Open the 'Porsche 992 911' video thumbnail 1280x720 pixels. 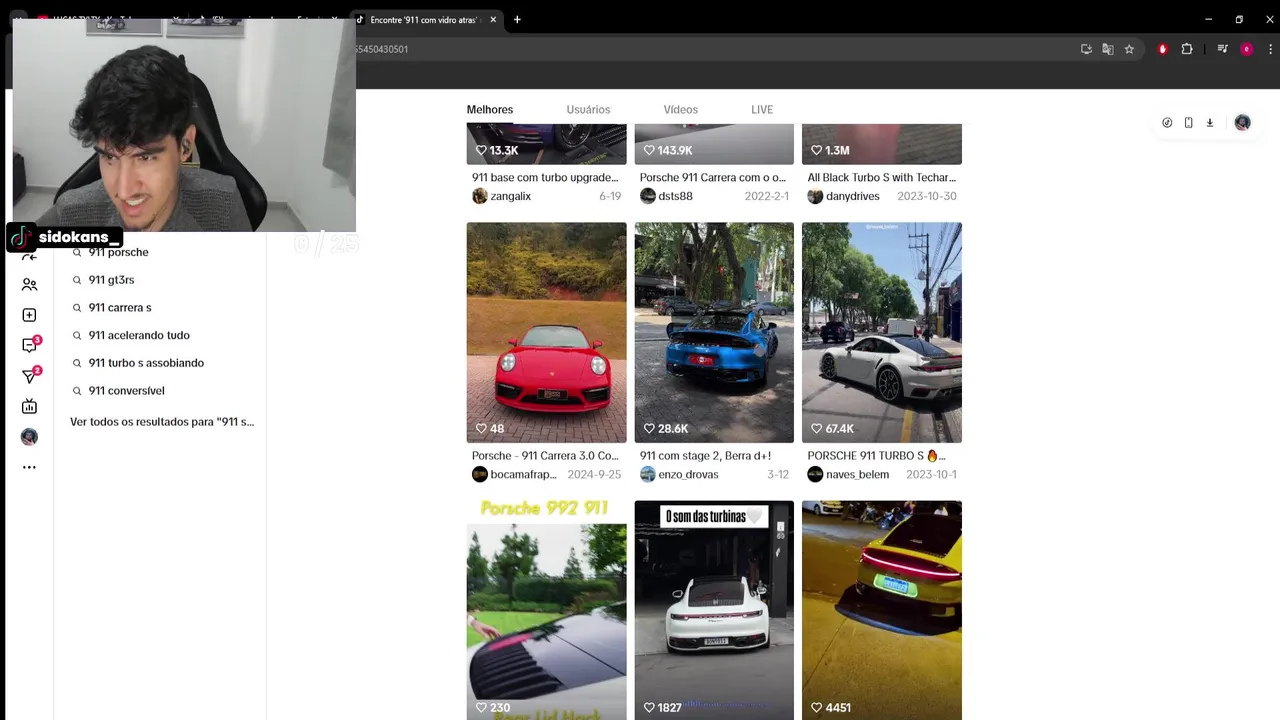coord(546,610)
